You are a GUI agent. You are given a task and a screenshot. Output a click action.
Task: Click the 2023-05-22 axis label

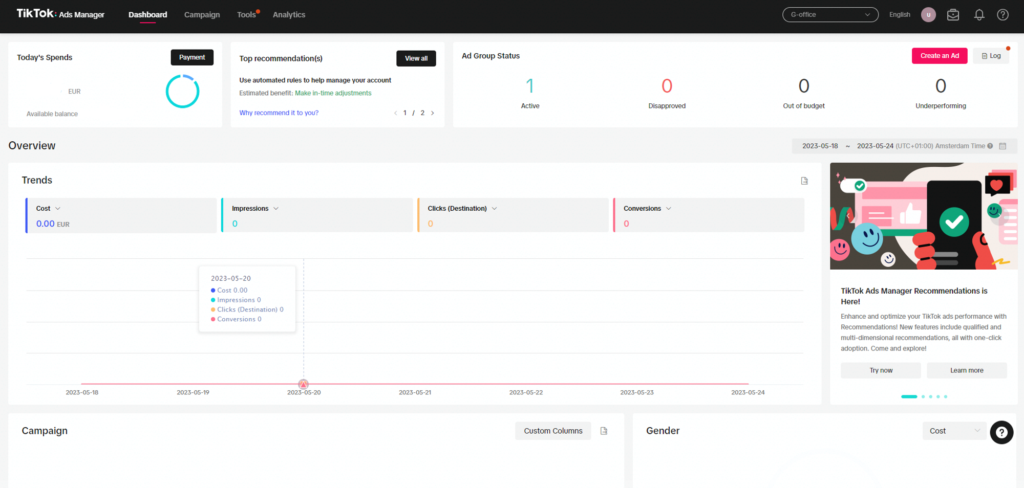point(526,393)
